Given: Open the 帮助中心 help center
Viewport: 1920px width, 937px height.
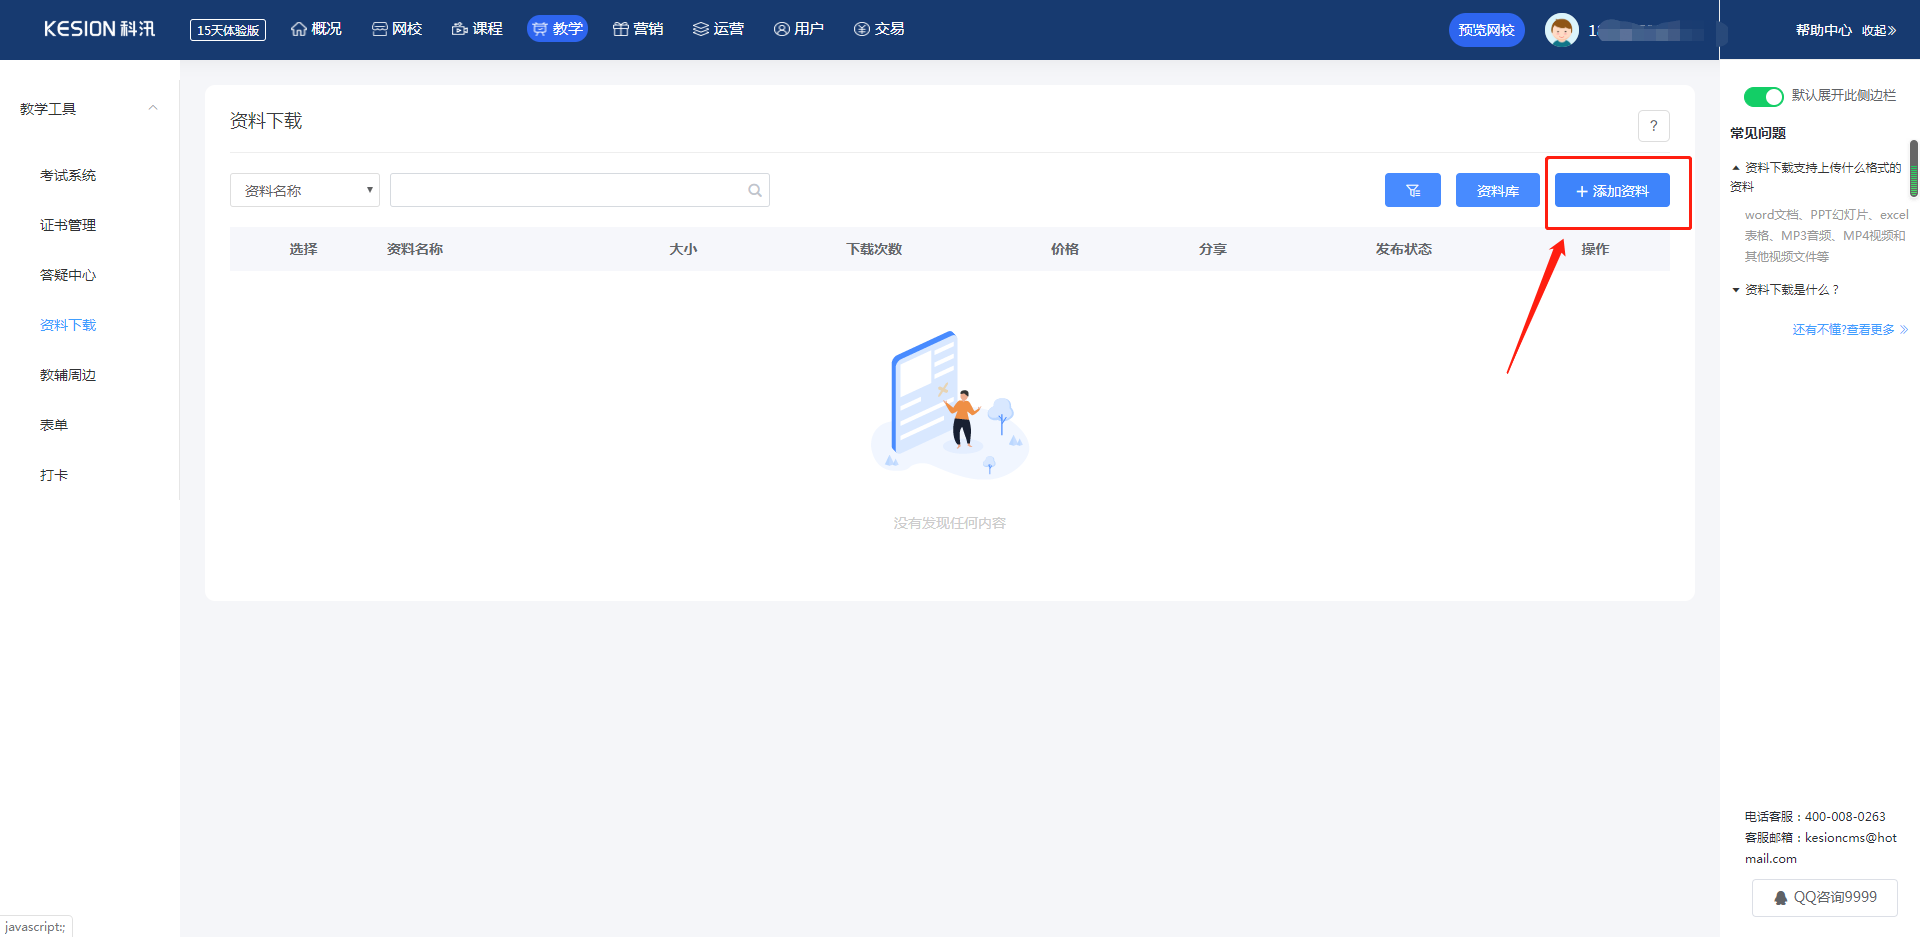Looking at the screenshot, I should click(x=1823, y=30).
